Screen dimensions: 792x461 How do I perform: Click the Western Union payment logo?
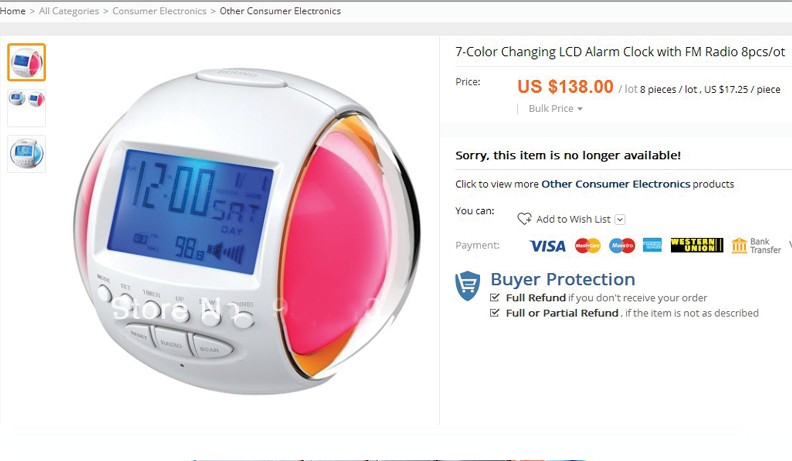pos(697,245)
